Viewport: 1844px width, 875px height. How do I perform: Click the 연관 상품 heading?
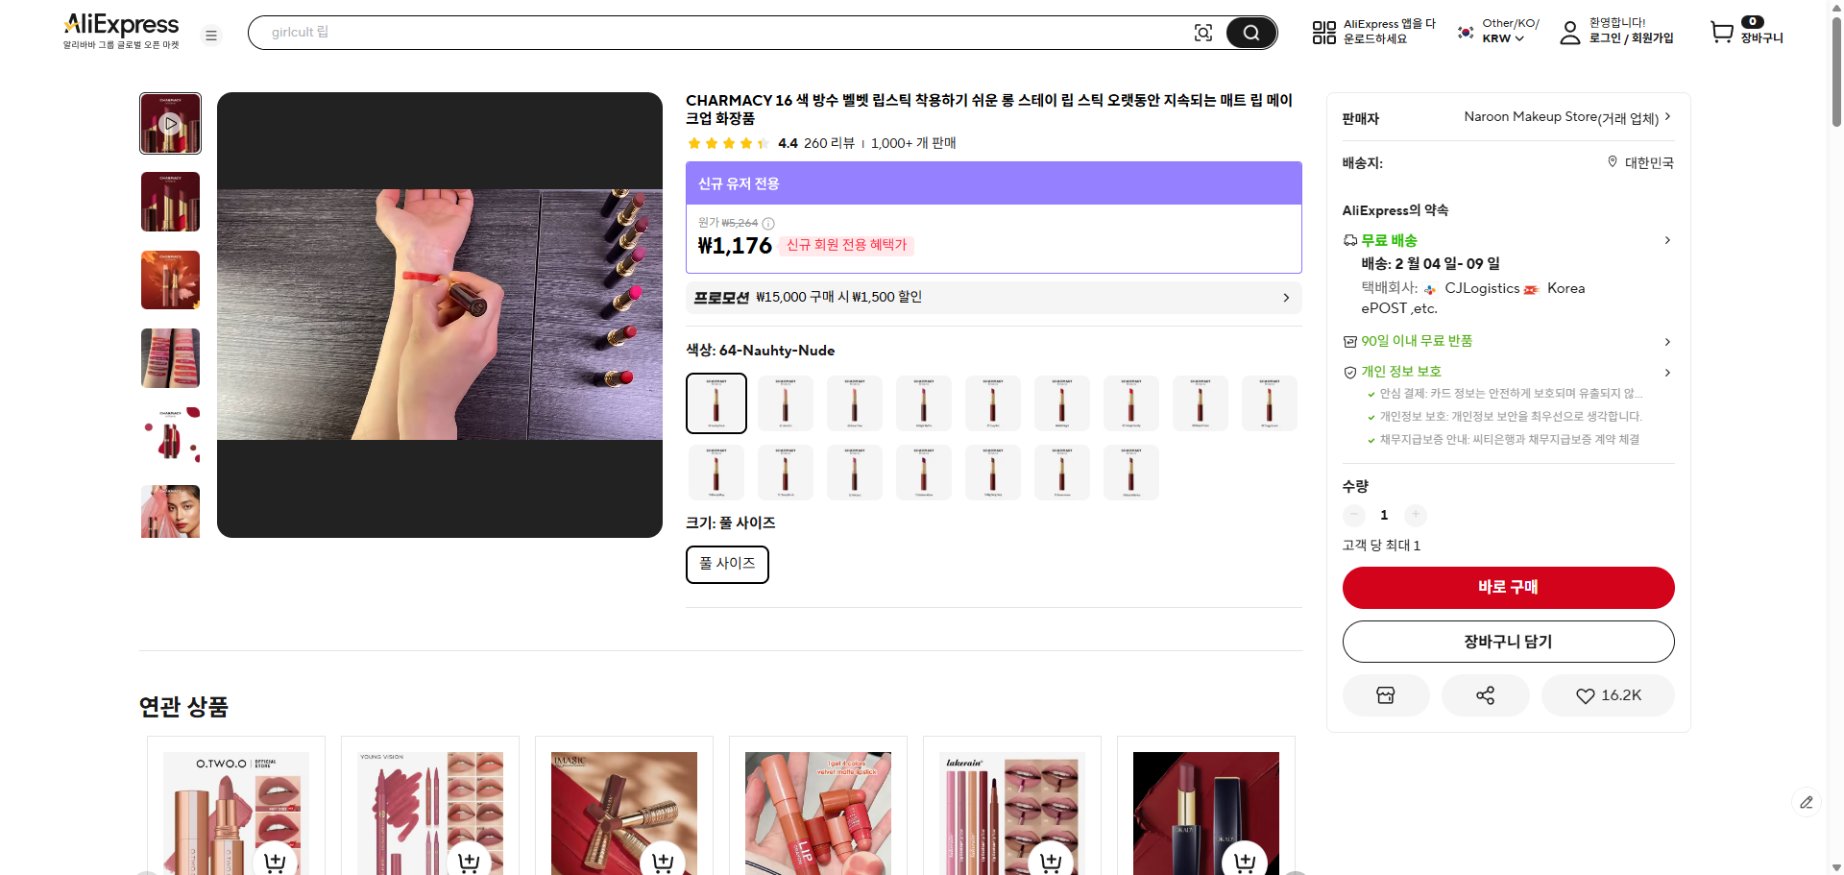pyautogui.click(x=184, y=707)
